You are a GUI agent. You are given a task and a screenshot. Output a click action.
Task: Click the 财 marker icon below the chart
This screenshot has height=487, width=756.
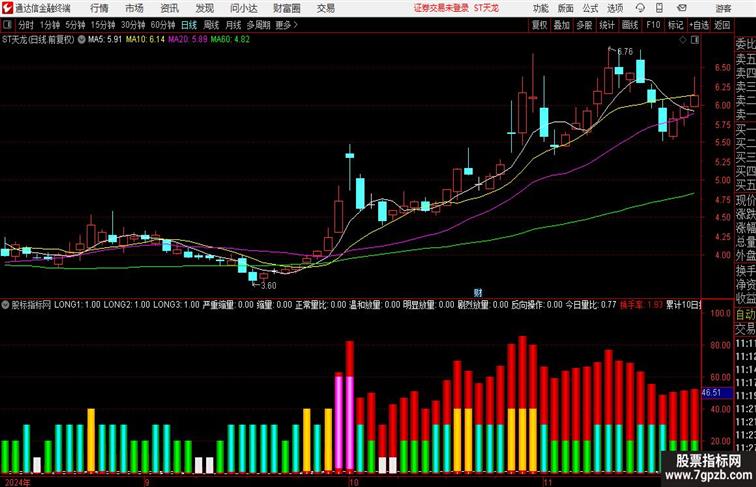[x=478, y=293]
